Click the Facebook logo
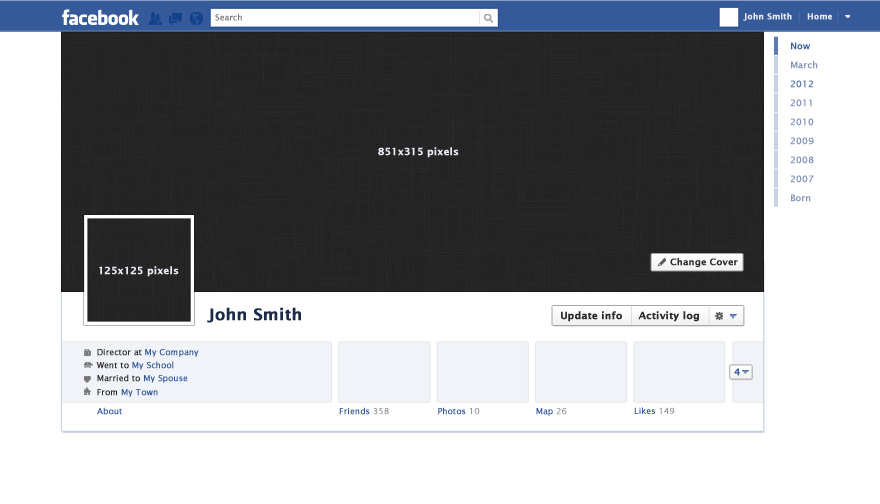The image size is (880, 504). click(x=100, y=18)
